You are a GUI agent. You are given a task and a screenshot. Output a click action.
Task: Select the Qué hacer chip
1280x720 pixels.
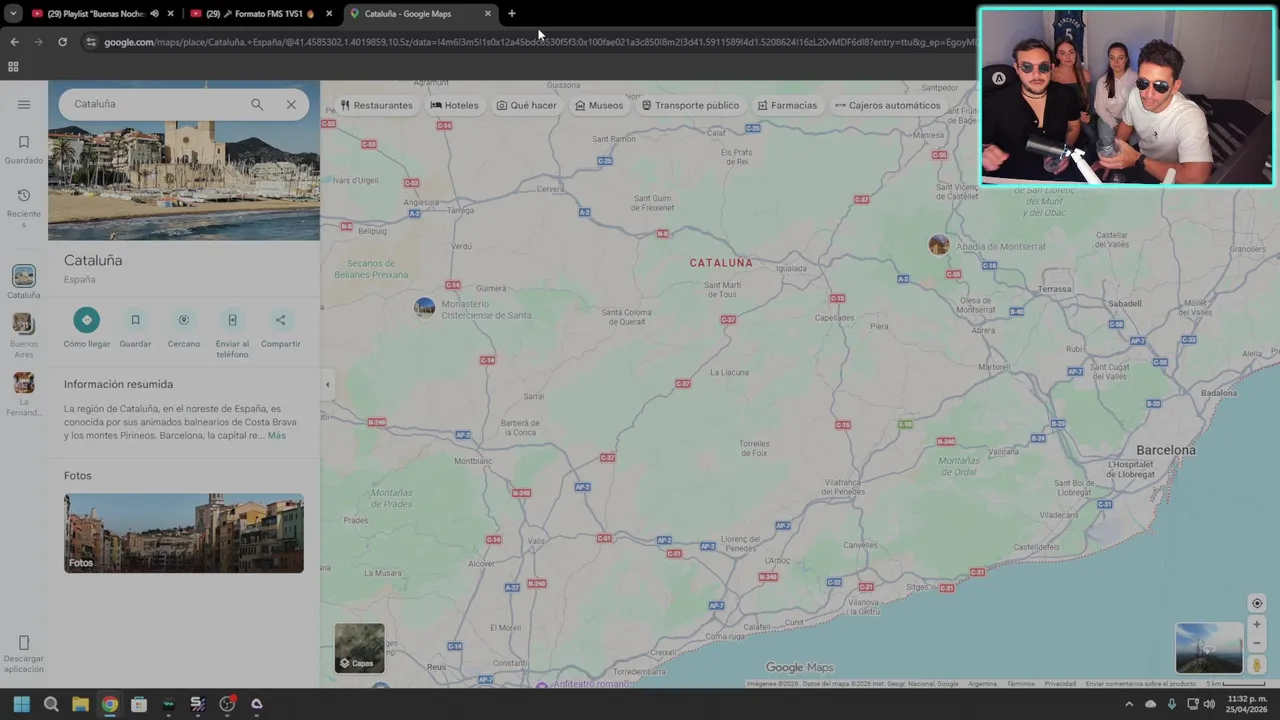(x=526, y=105)
